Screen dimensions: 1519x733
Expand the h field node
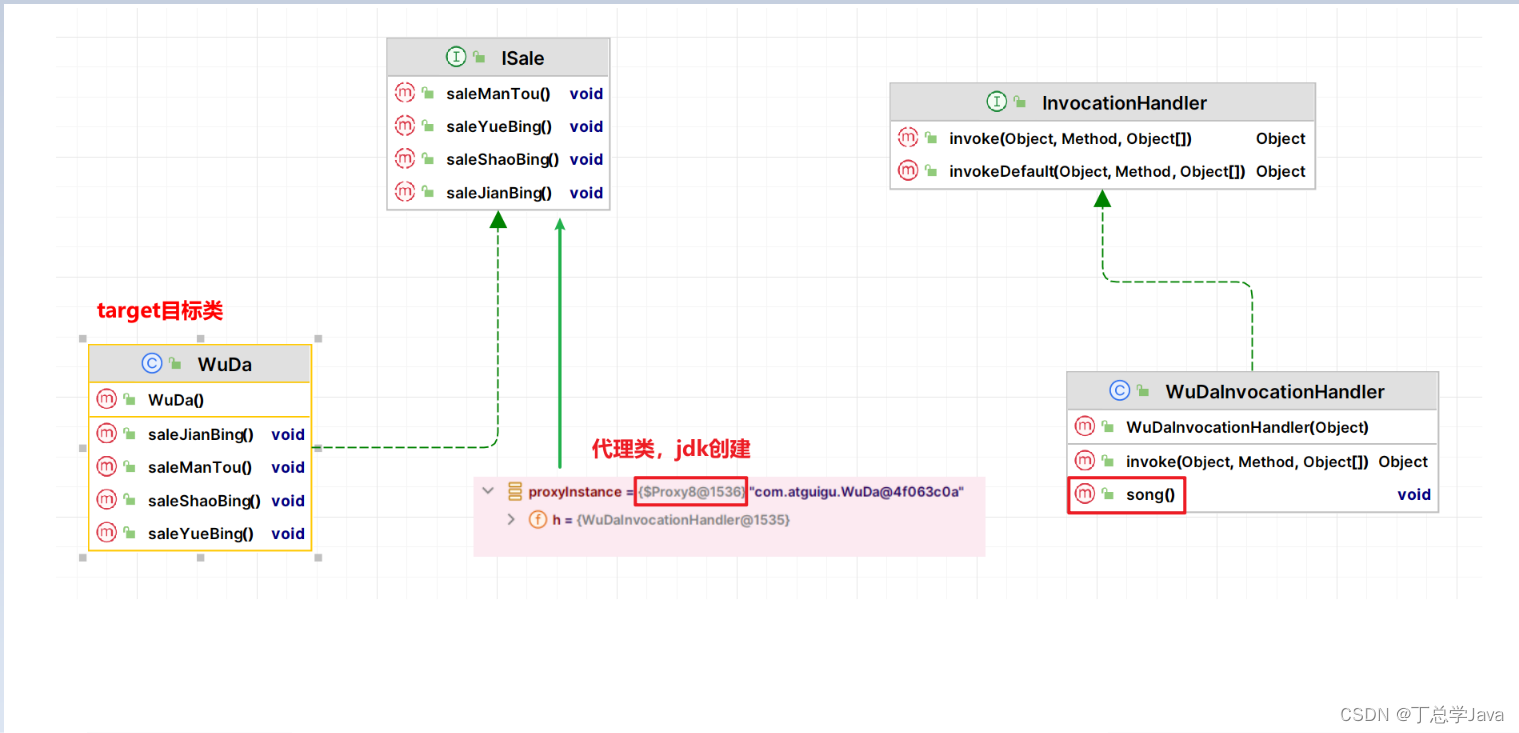pos(511,519)
